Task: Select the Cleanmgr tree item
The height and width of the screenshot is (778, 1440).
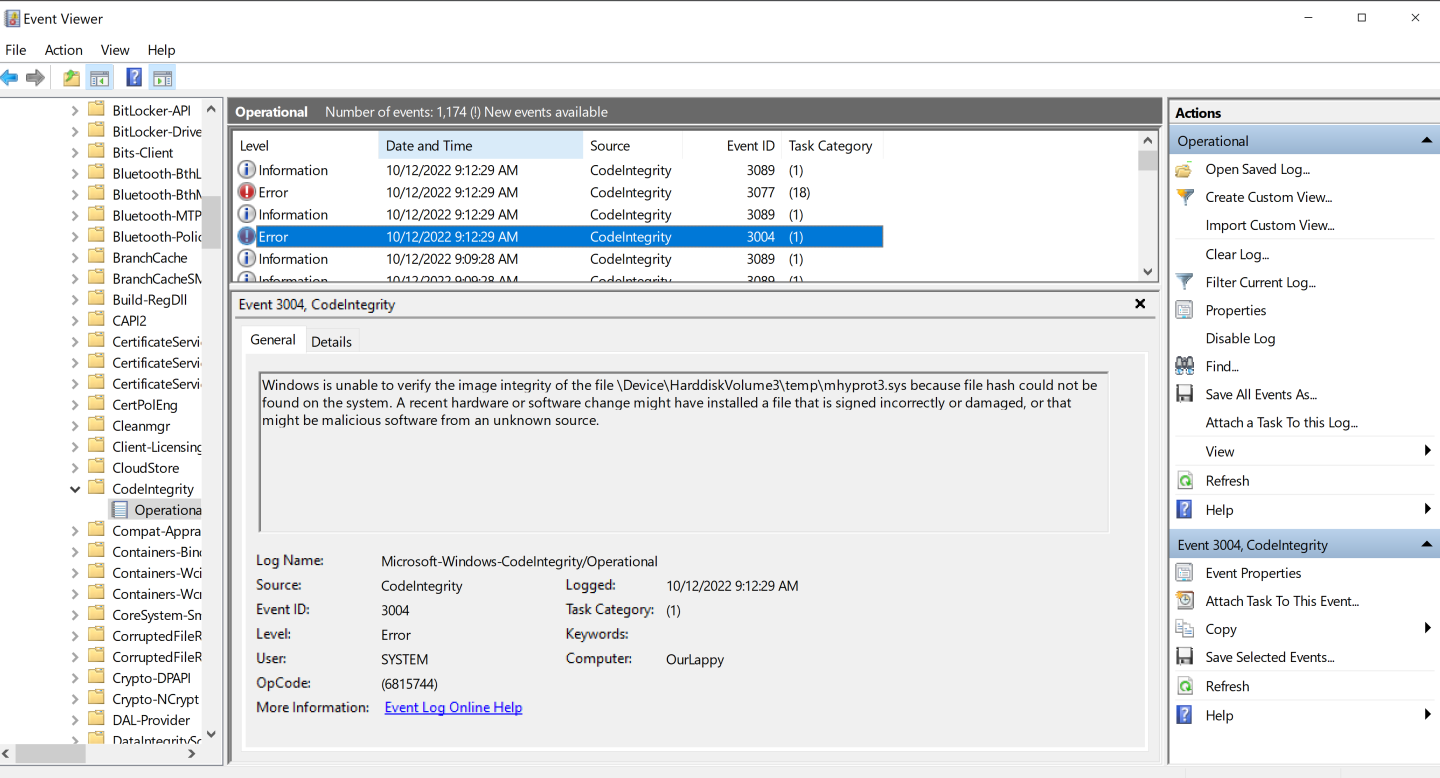Action: click(x=141, y=426)
